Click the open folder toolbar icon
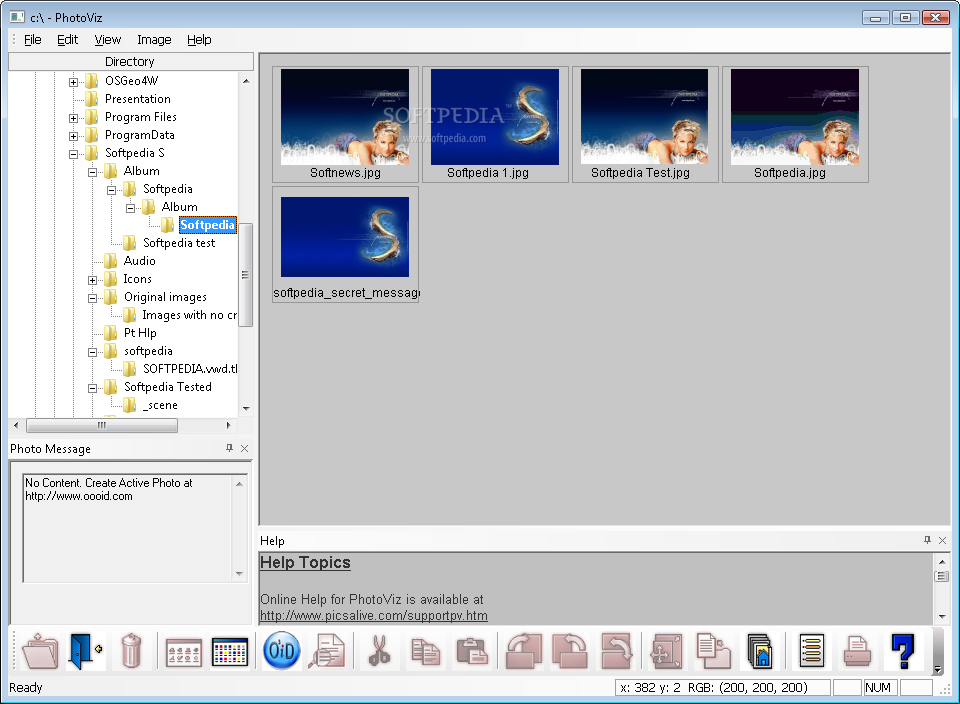The width and height of the screenshot is (960, 704). [x=40, y=651]
